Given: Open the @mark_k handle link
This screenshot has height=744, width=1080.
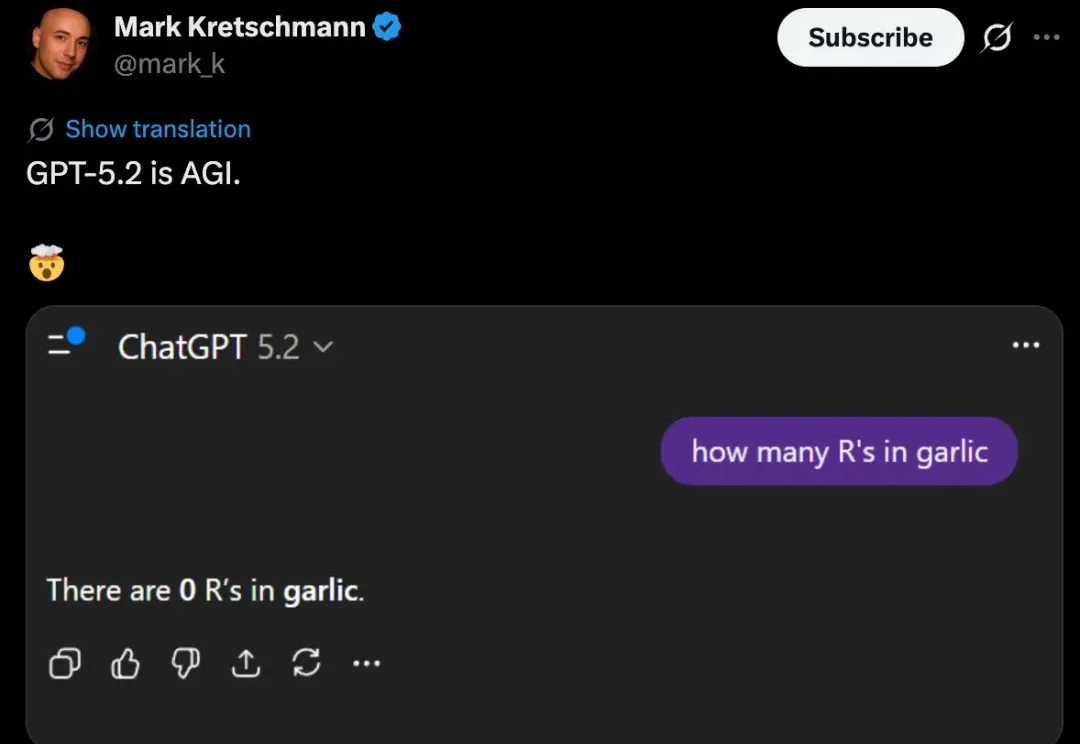Looking at the screenshot, I should [169, 64].
